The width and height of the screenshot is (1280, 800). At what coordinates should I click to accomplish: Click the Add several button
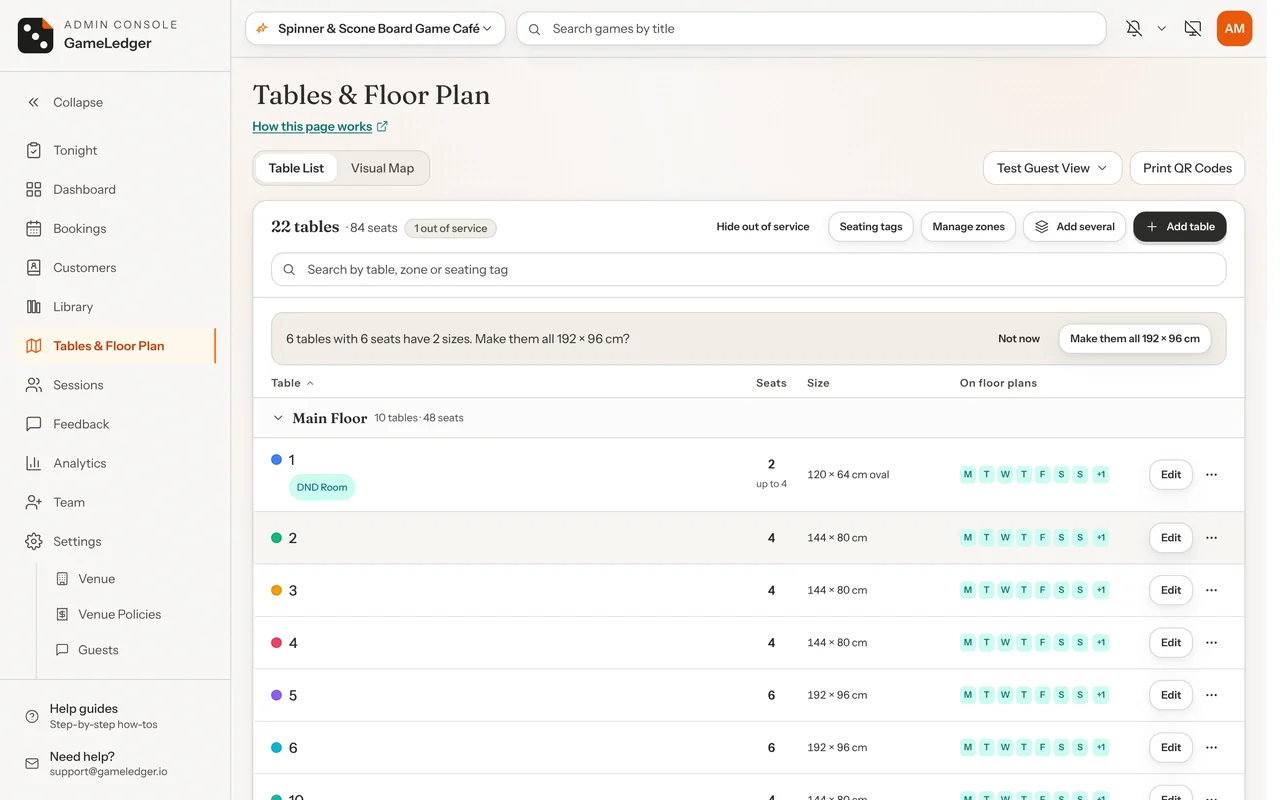click(1075, 227)
